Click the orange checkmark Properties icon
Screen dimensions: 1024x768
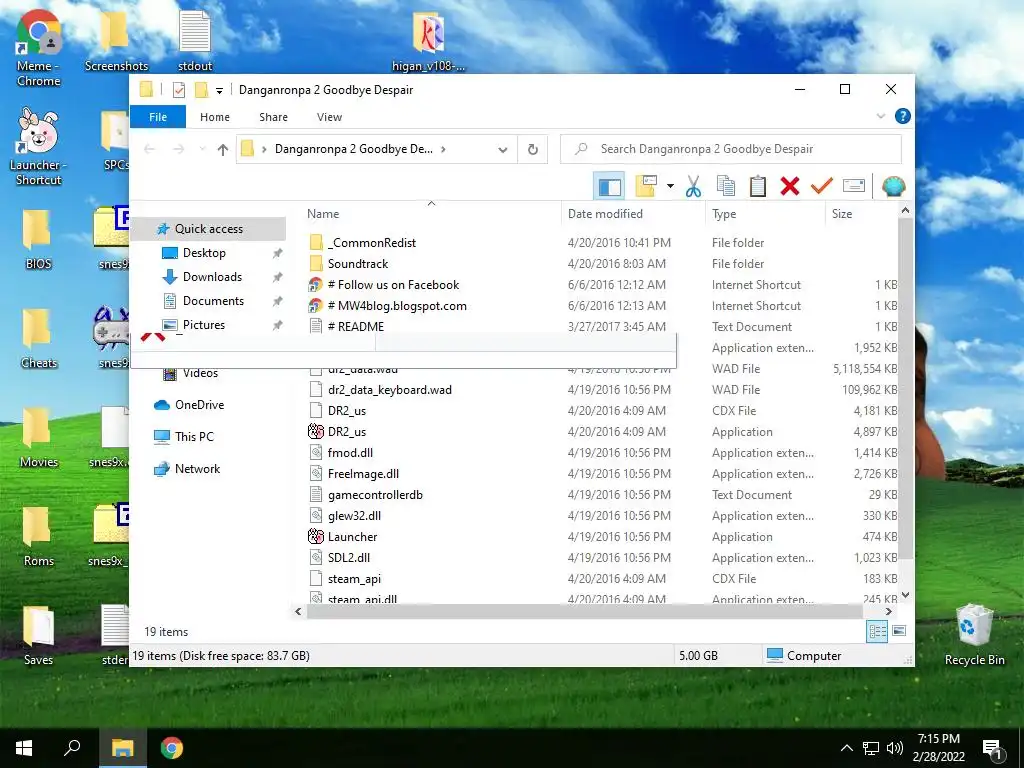pyautogui.click(x=822, y=186)
